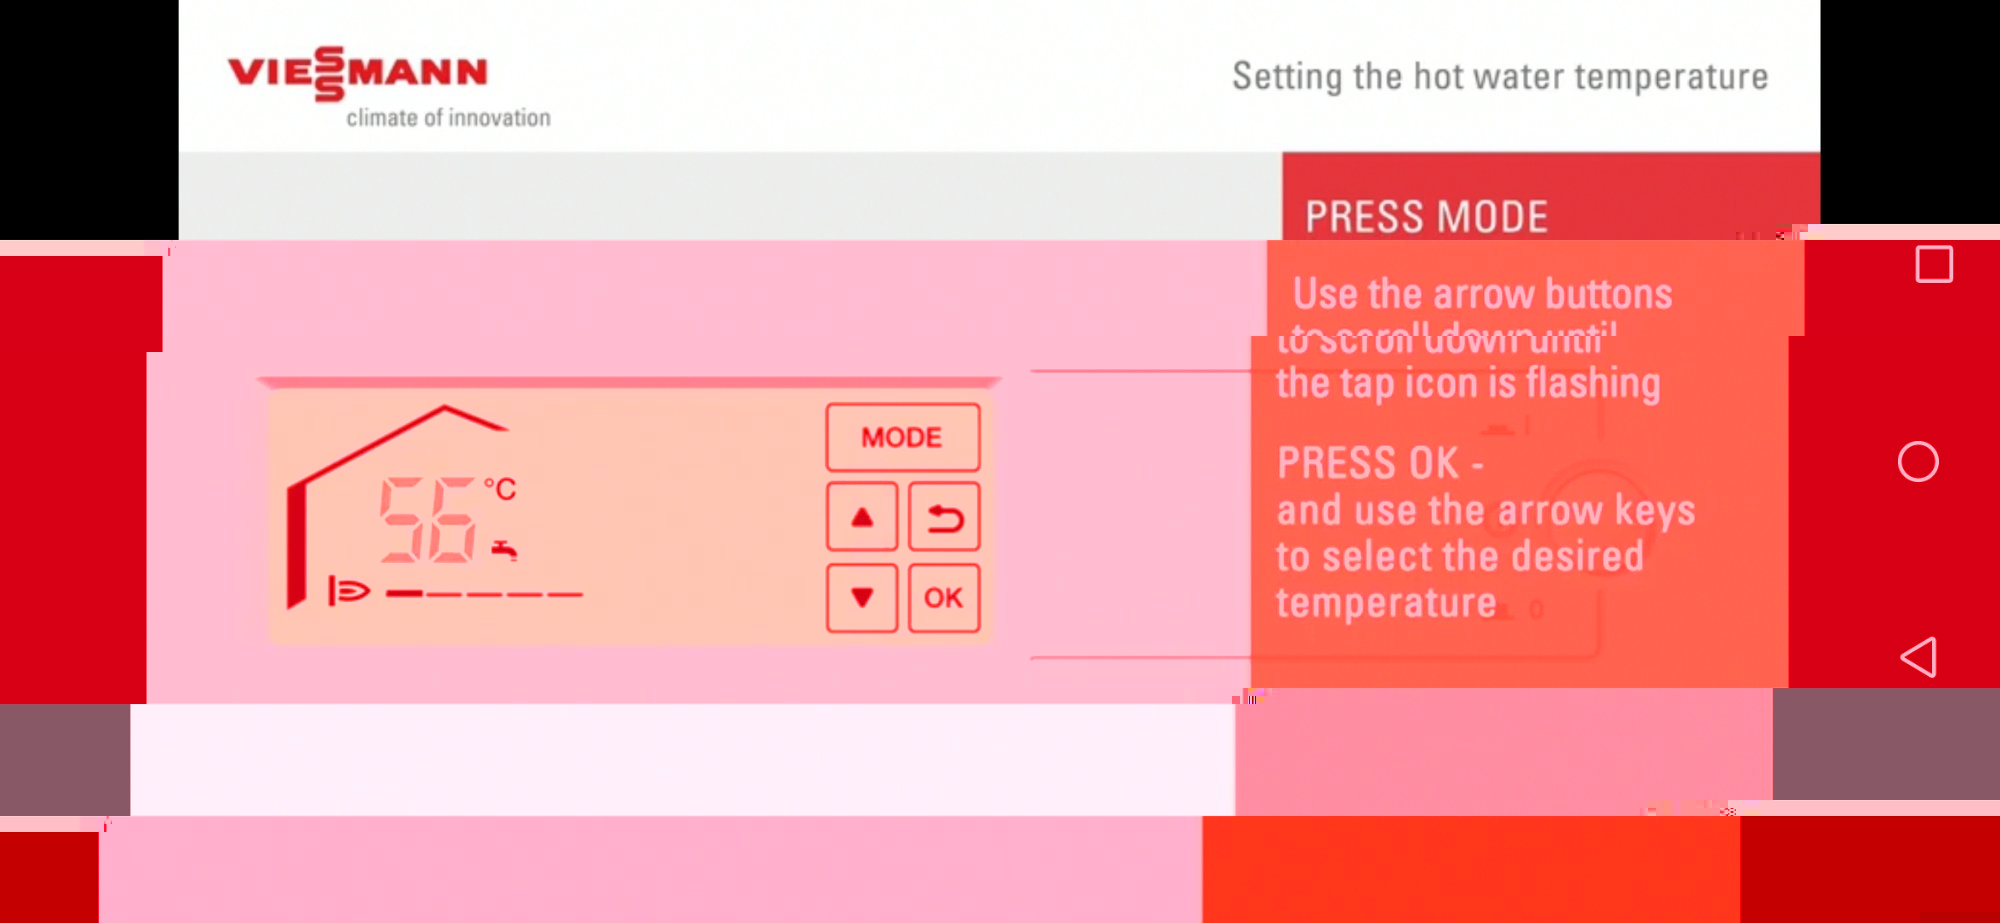This screenshot has height=923, width=2000.
Task: Click 'Use the arrow buttons' instruction text
Action: pyautogui.click(x=1482, y=294)
